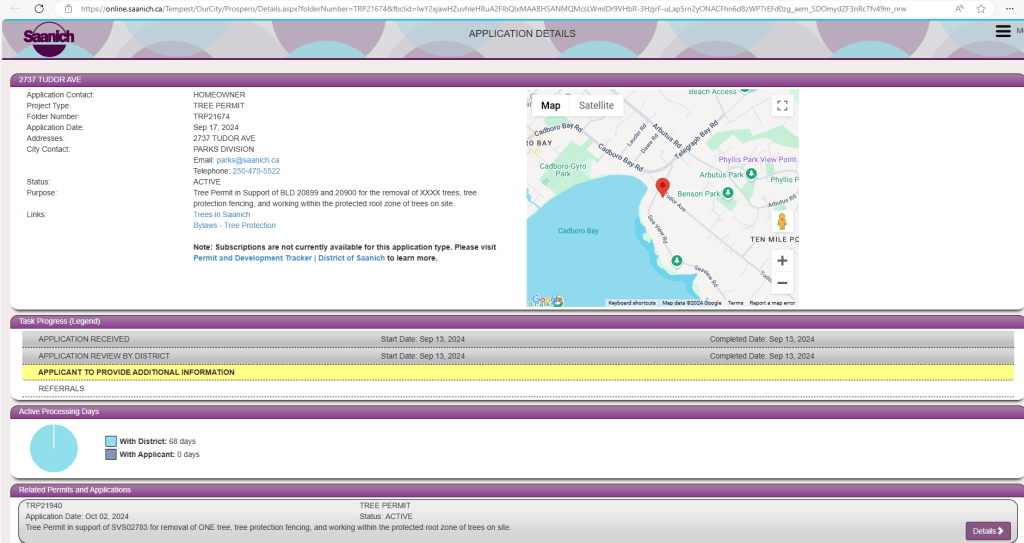Click the Saanich logo

click(48, 39)
